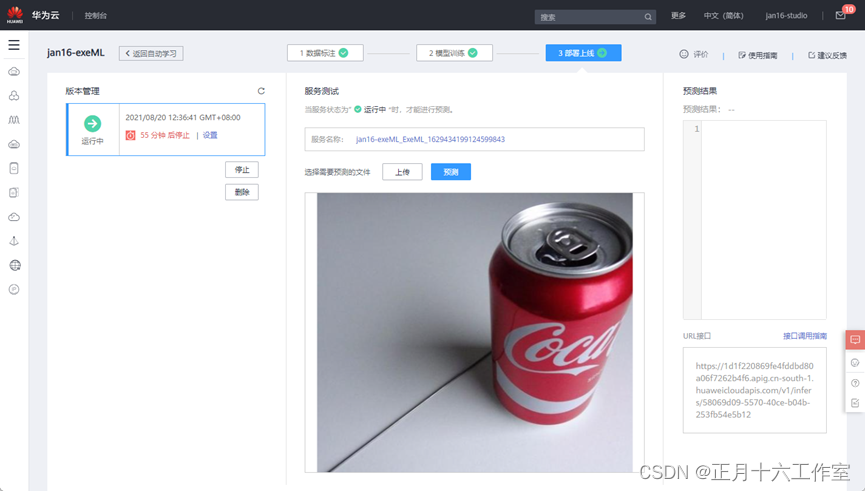Click the floating smiley feedback icon
This screenshot has height=491, width=865.
(x=855, y=362)
